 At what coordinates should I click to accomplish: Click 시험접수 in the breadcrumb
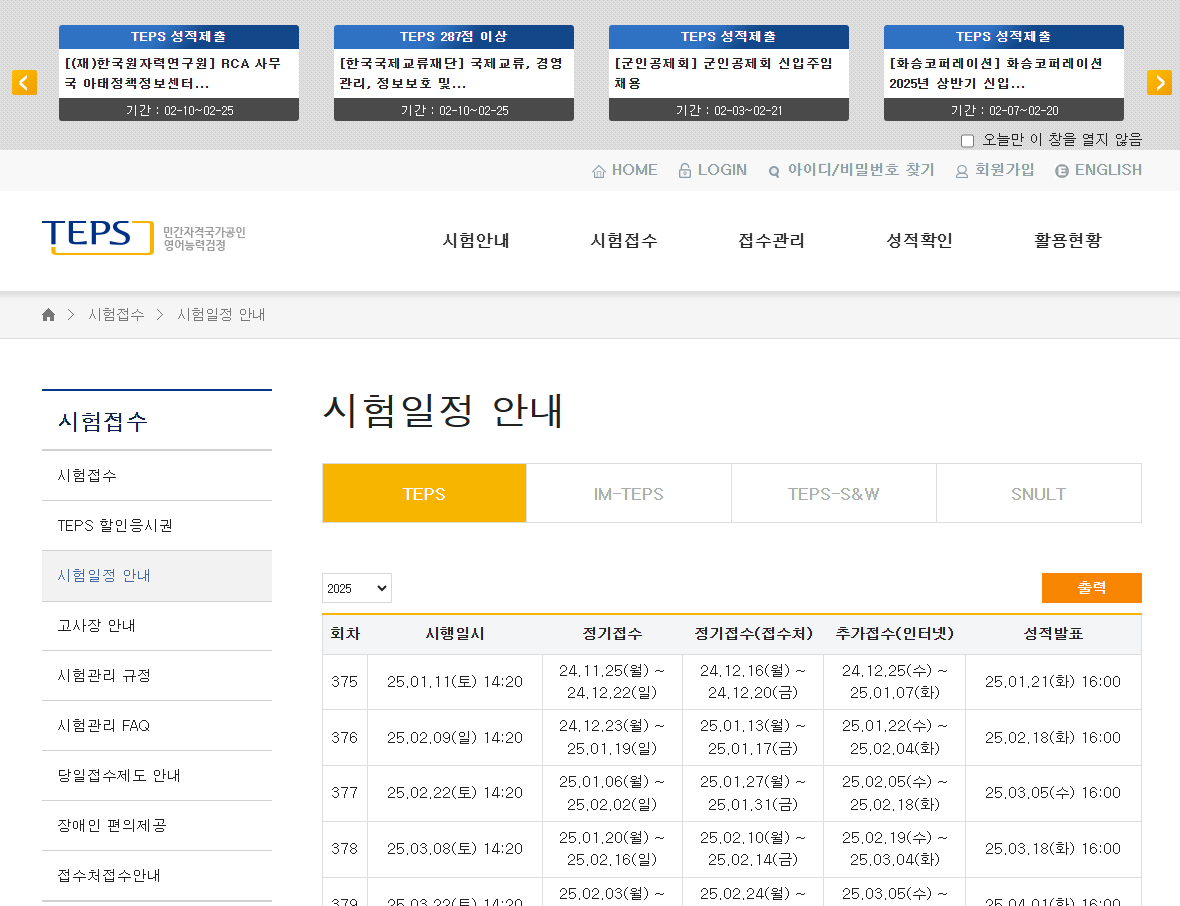[x=117, y=315]
